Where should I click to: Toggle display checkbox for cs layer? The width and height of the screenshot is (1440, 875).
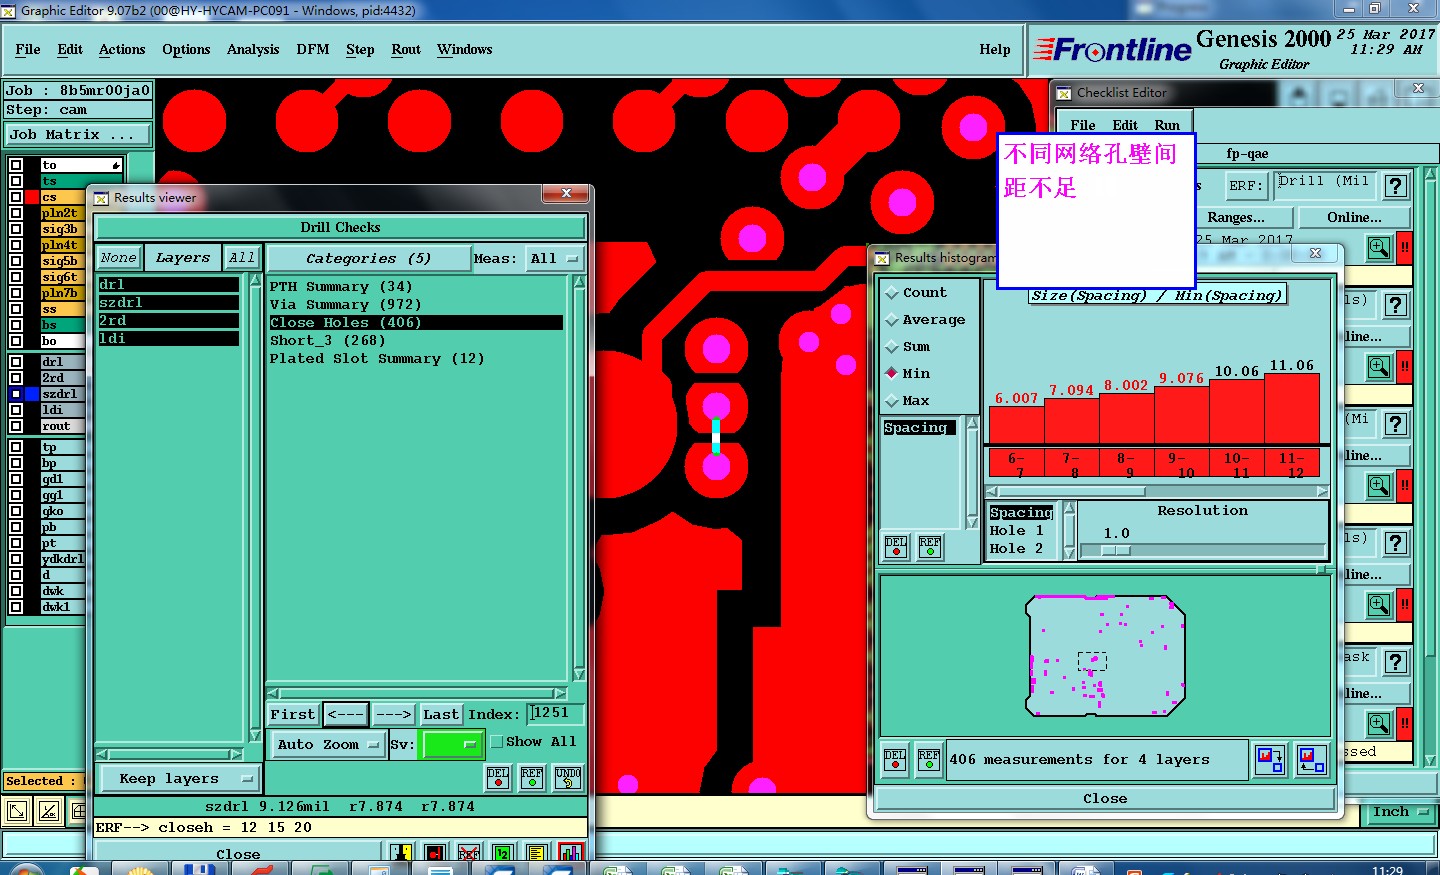click(16, 197)
